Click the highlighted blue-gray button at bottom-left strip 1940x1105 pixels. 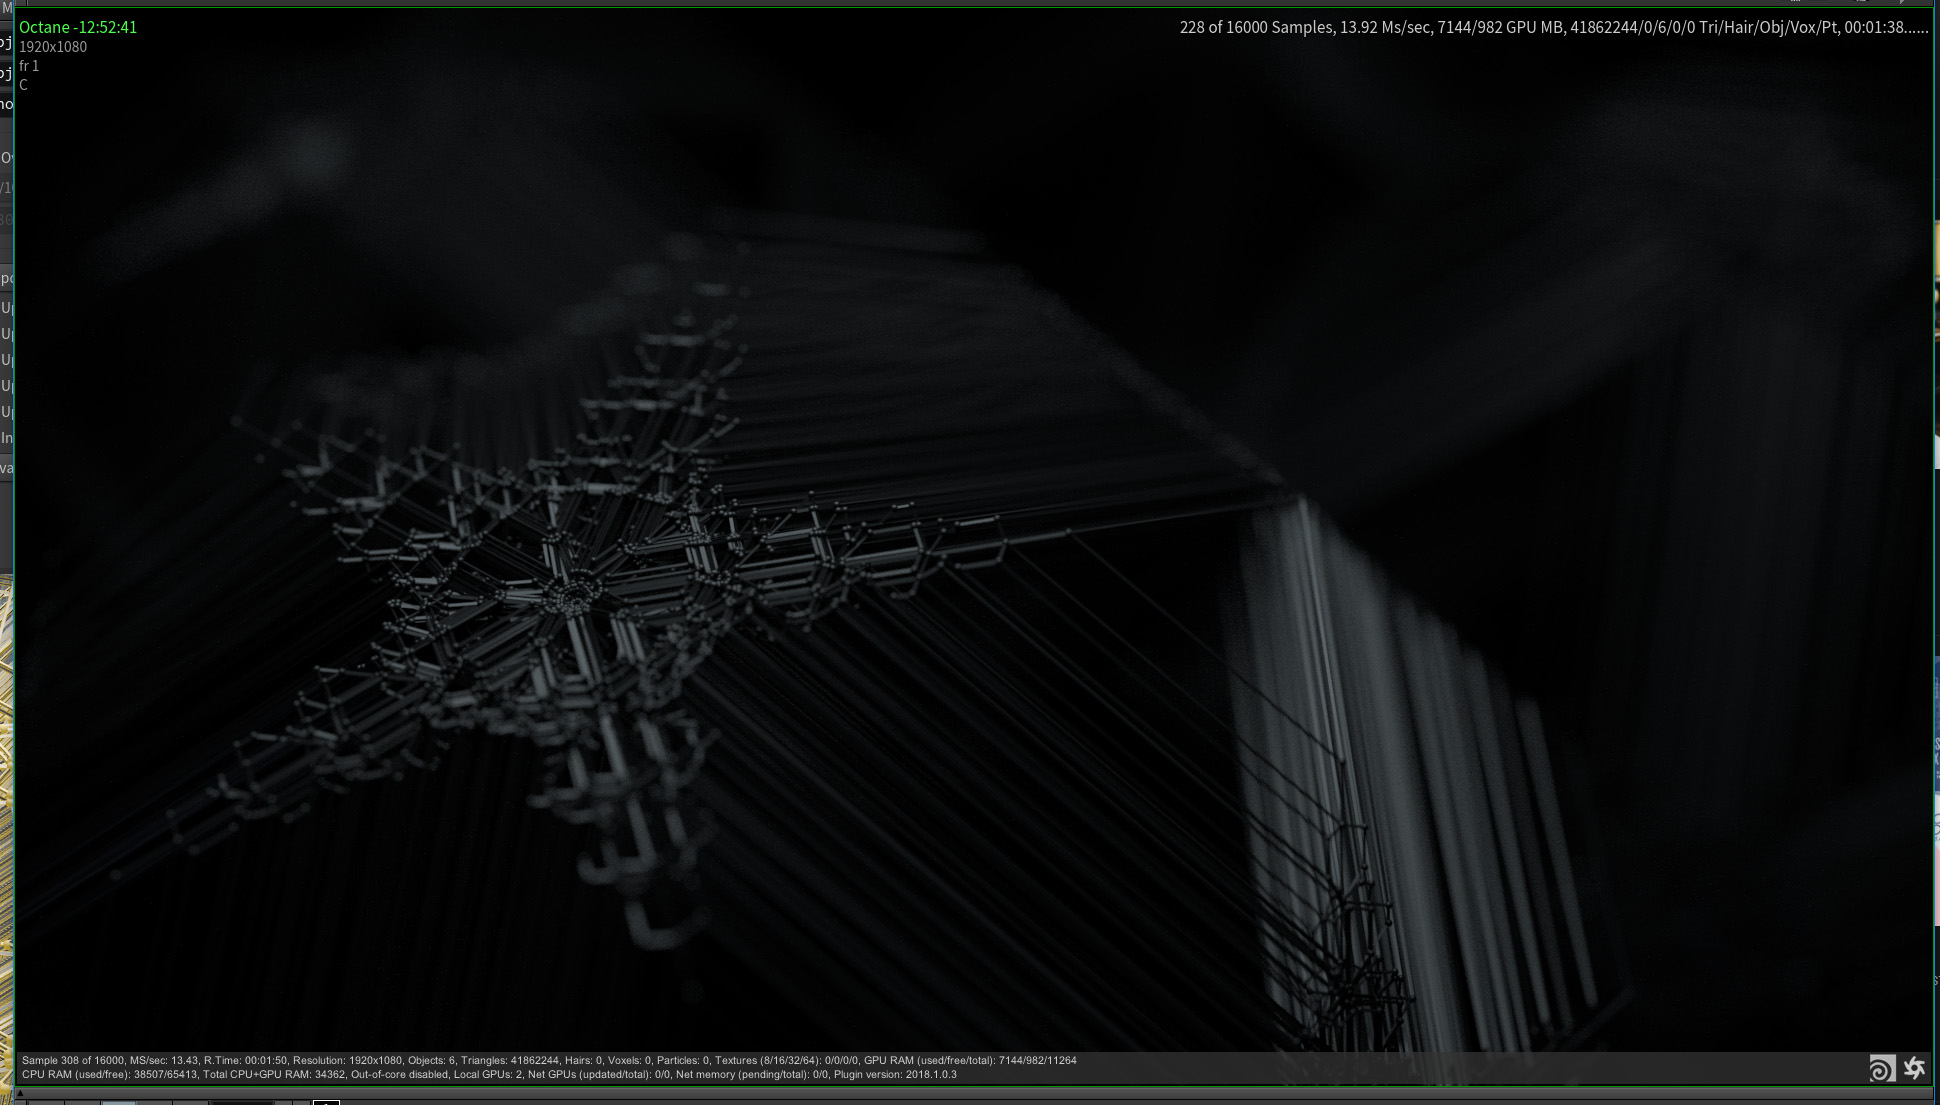[x=118, y=1102]
